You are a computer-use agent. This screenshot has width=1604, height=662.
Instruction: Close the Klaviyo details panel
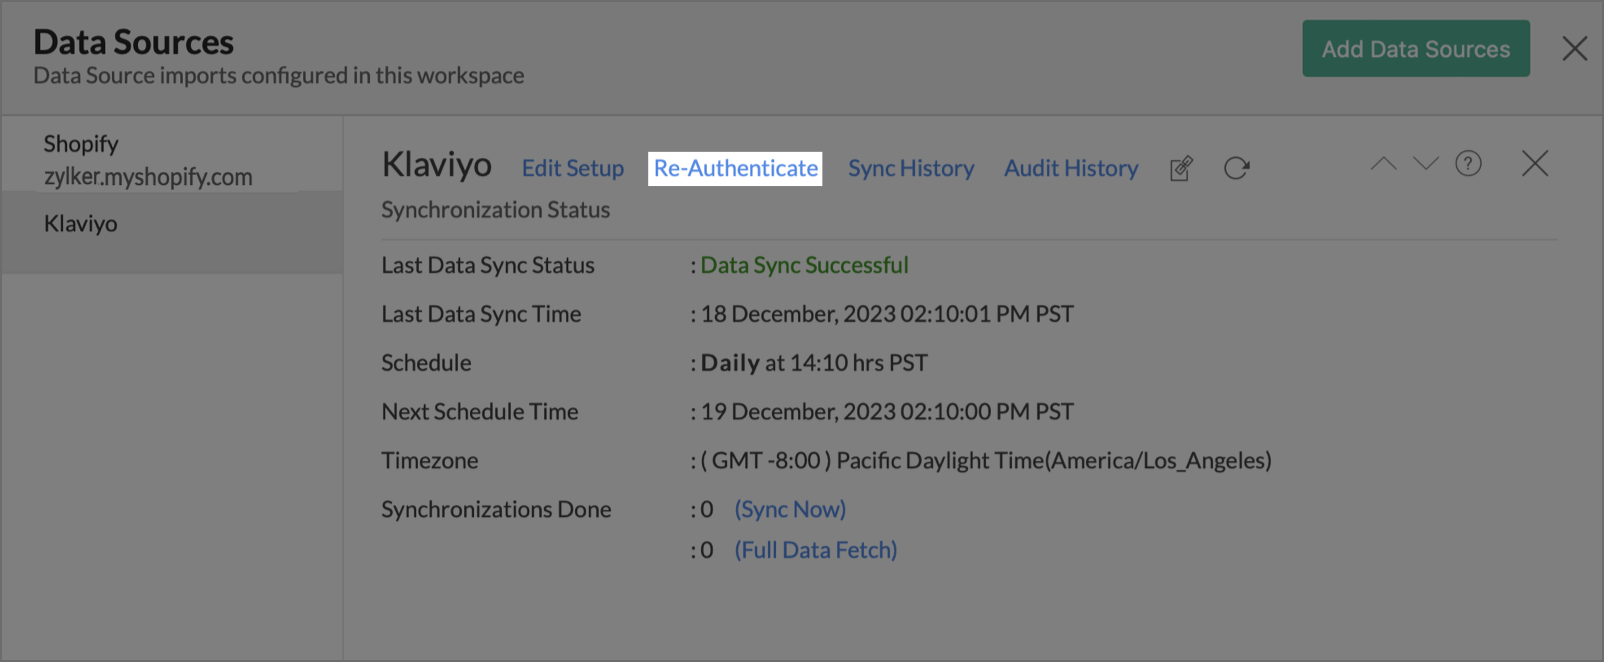pos(1535,164)
